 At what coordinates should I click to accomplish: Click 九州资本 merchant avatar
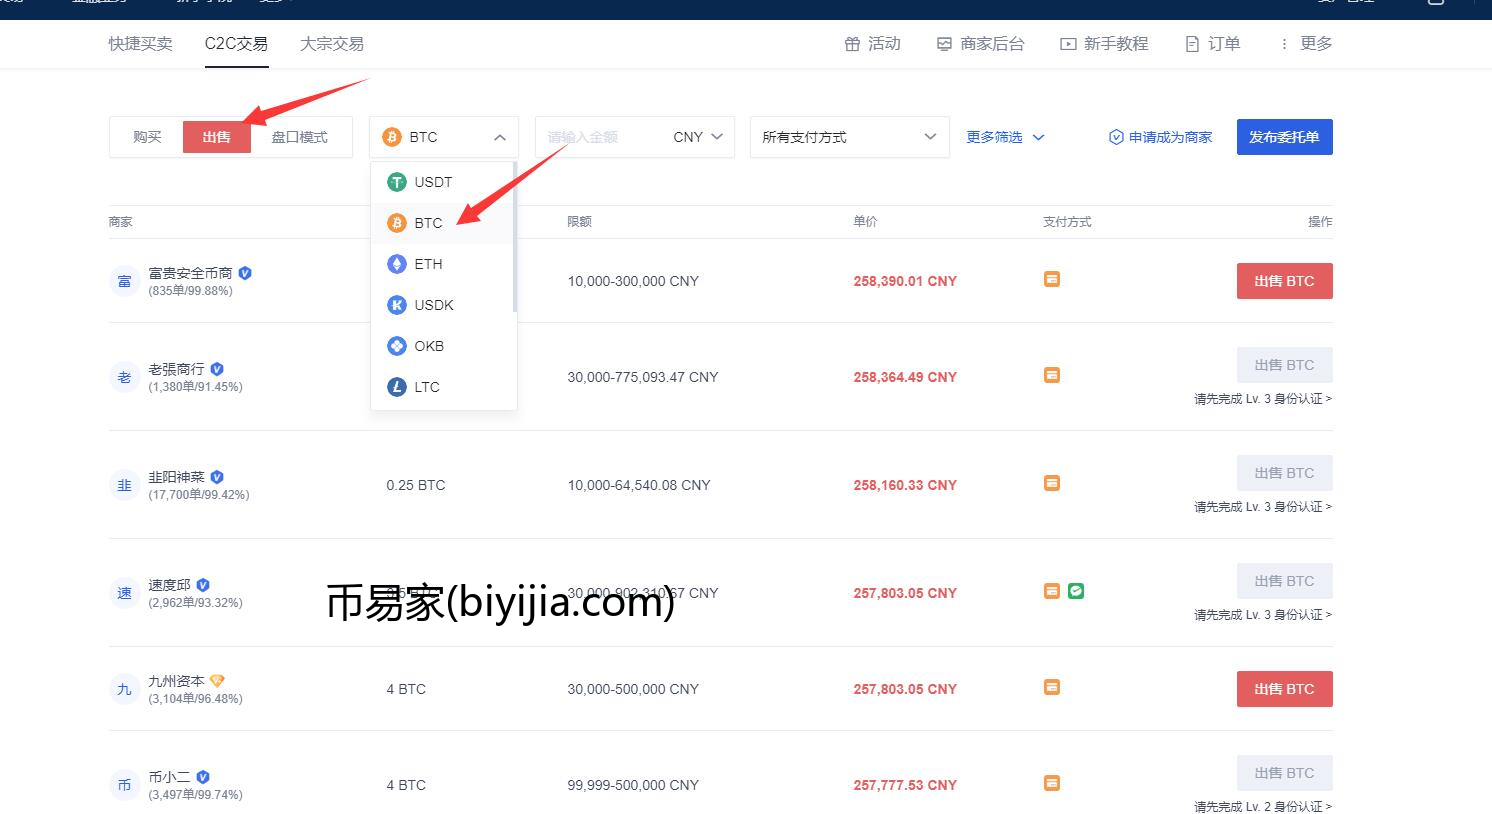(x=124, y=689)
